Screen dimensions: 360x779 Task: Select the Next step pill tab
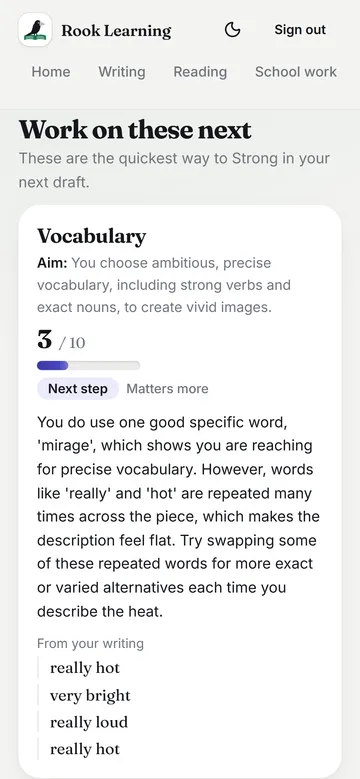coord(78,389)
